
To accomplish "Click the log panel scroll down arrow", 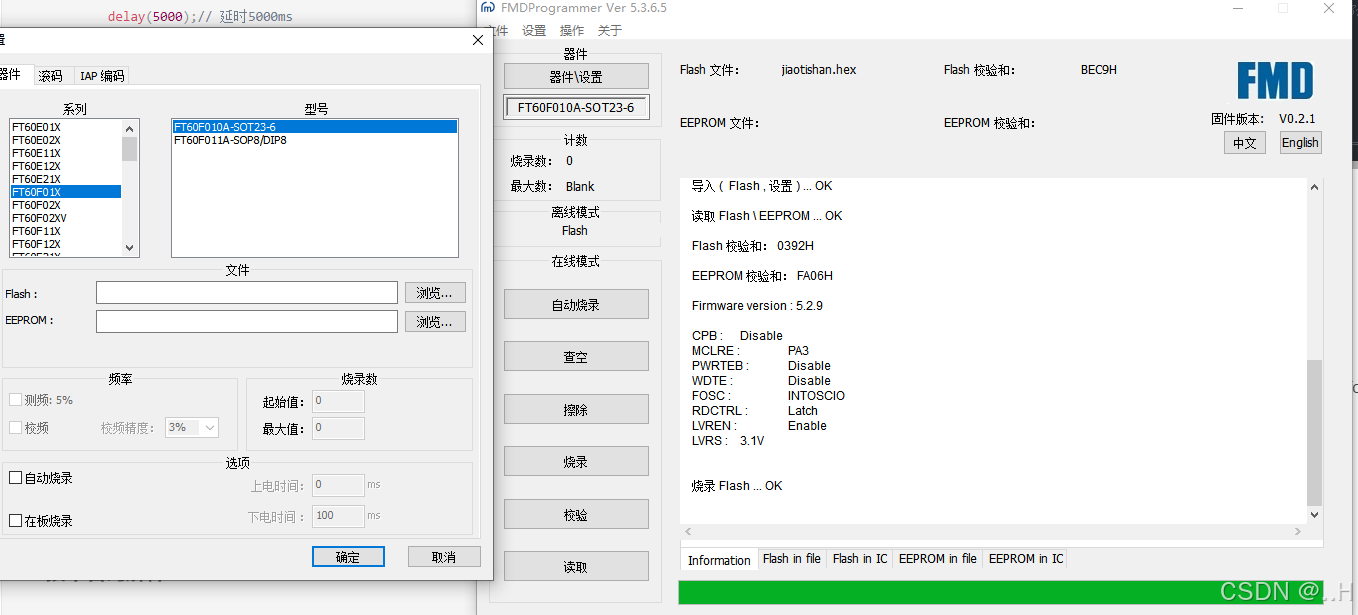I will pyautogui.click(x=1315, y=515).
